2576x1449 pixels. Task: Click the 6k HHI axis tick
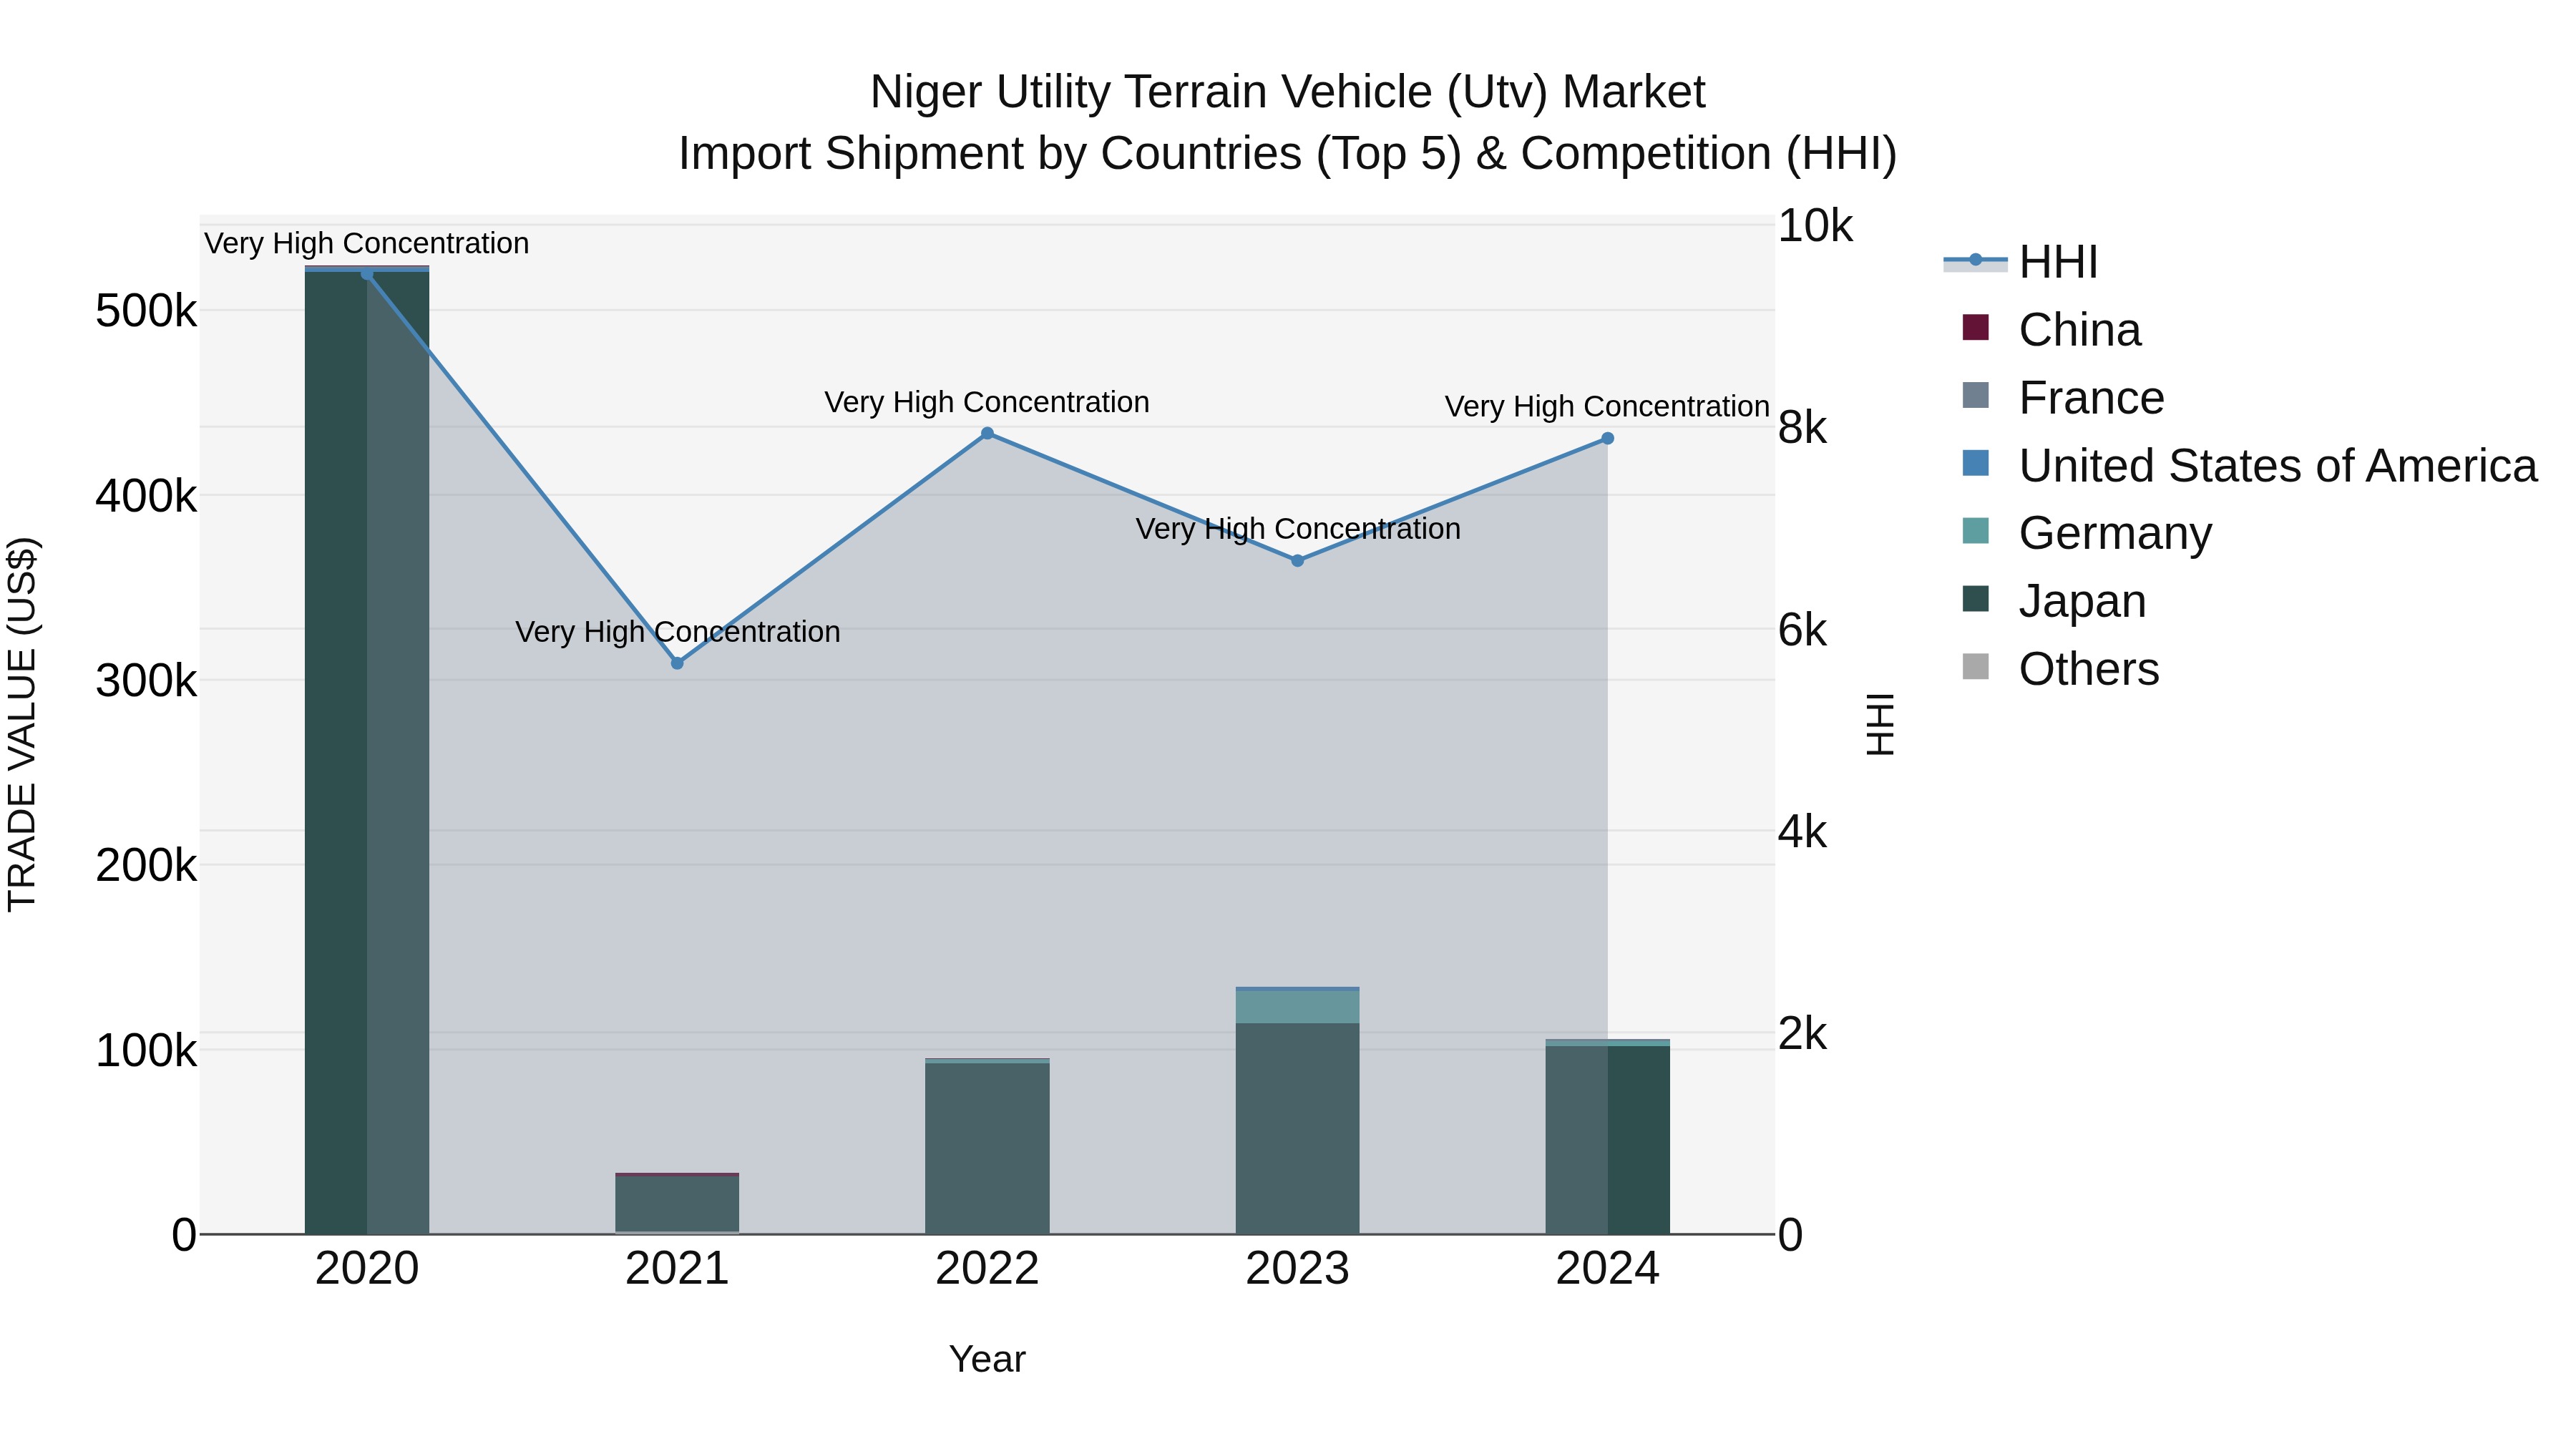coord(1802,630)
